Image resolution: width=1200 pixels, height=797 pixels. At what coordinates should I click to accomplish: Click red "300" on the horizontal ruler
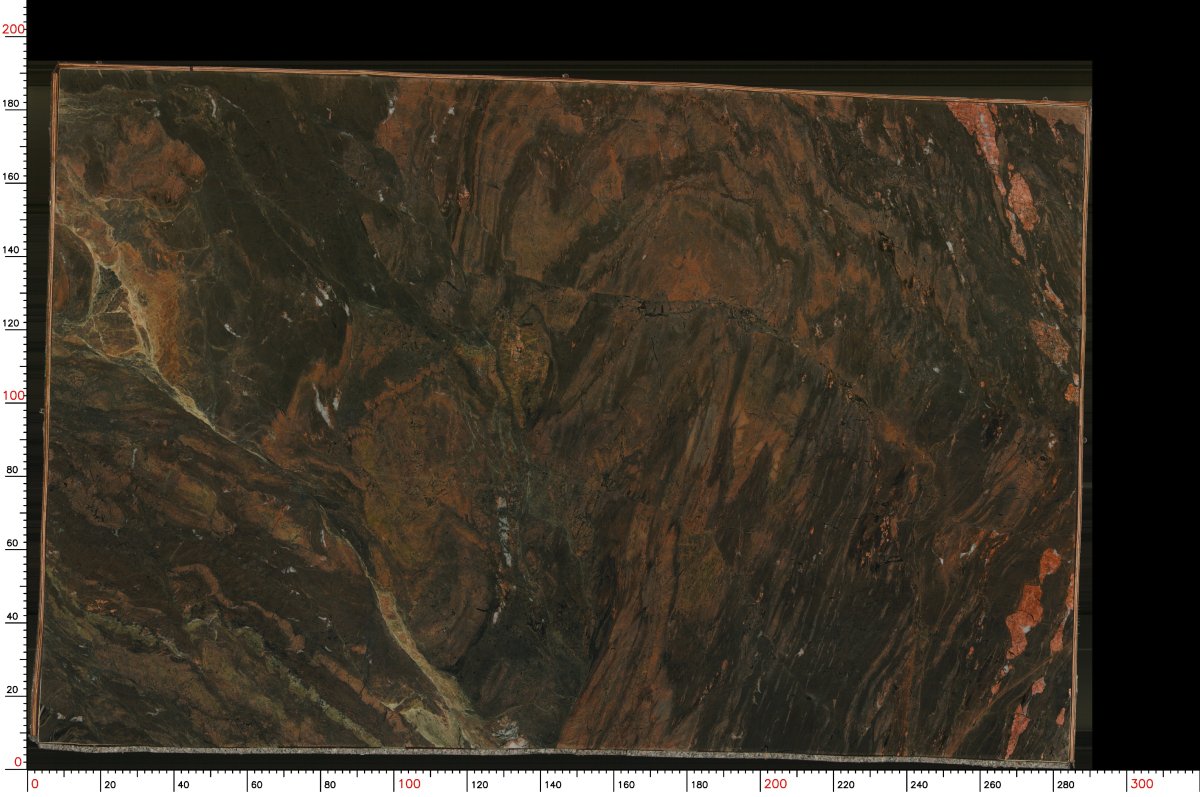(1140, 782)
